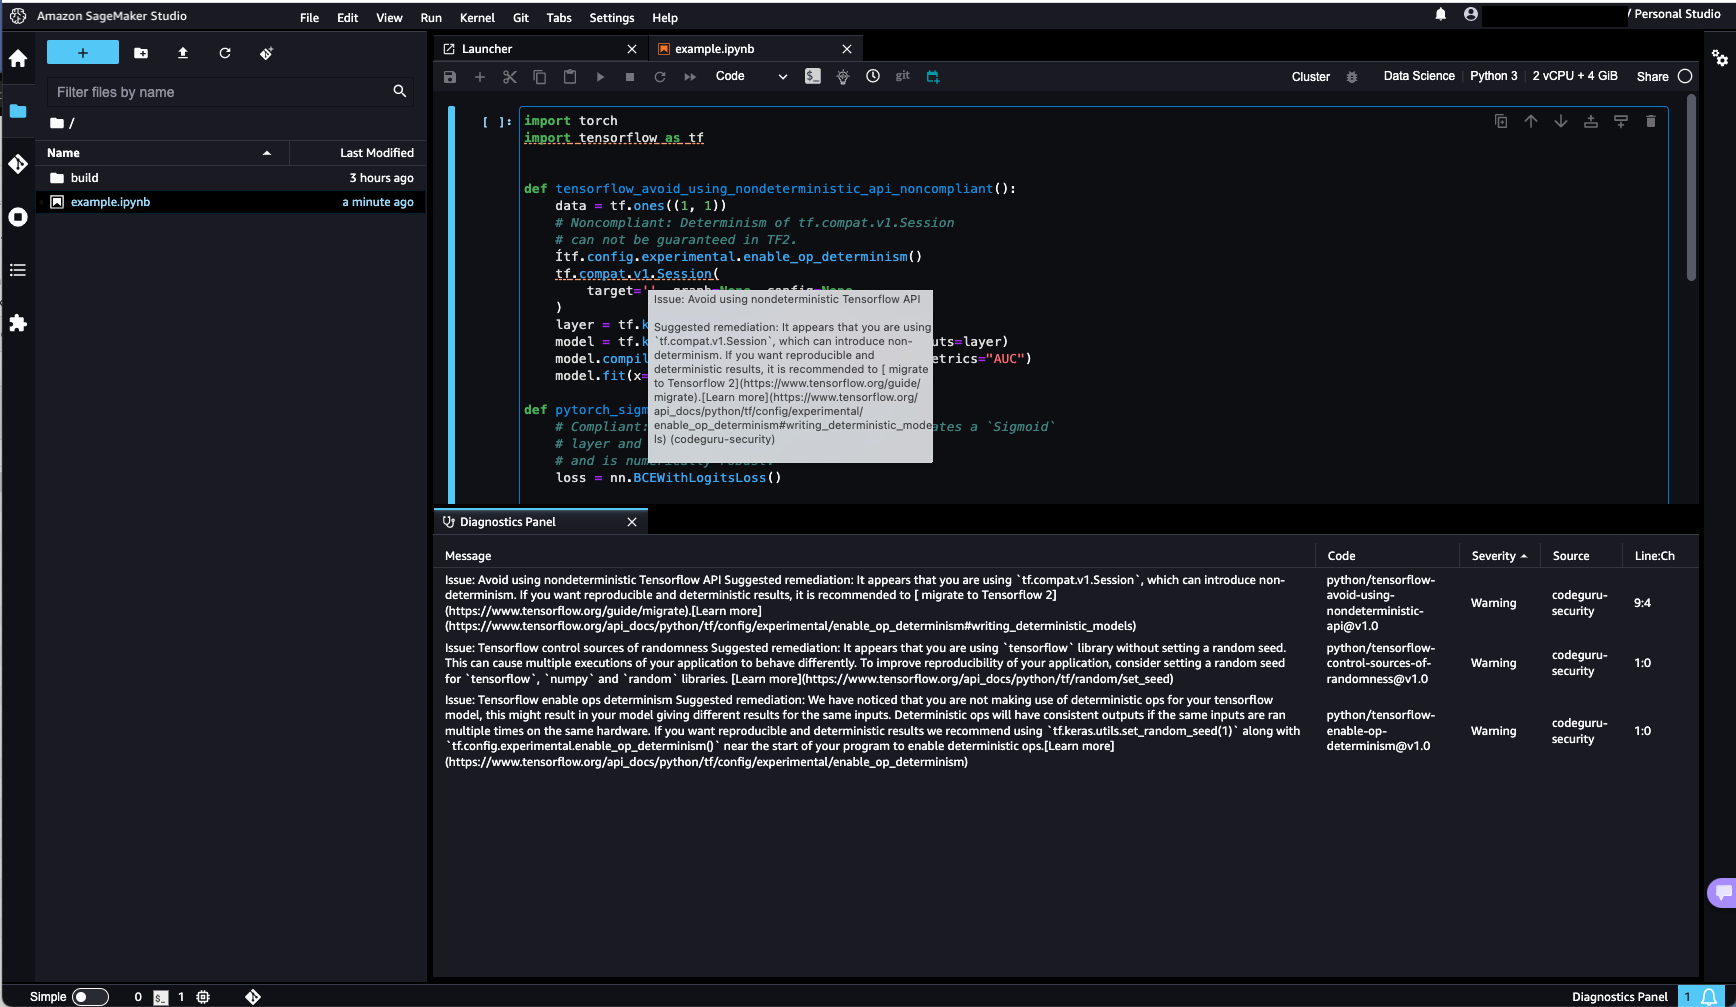1736x1007 pixels.
Task: Open the extensions puzzle-piece sidebar icon
Action: 18,323
